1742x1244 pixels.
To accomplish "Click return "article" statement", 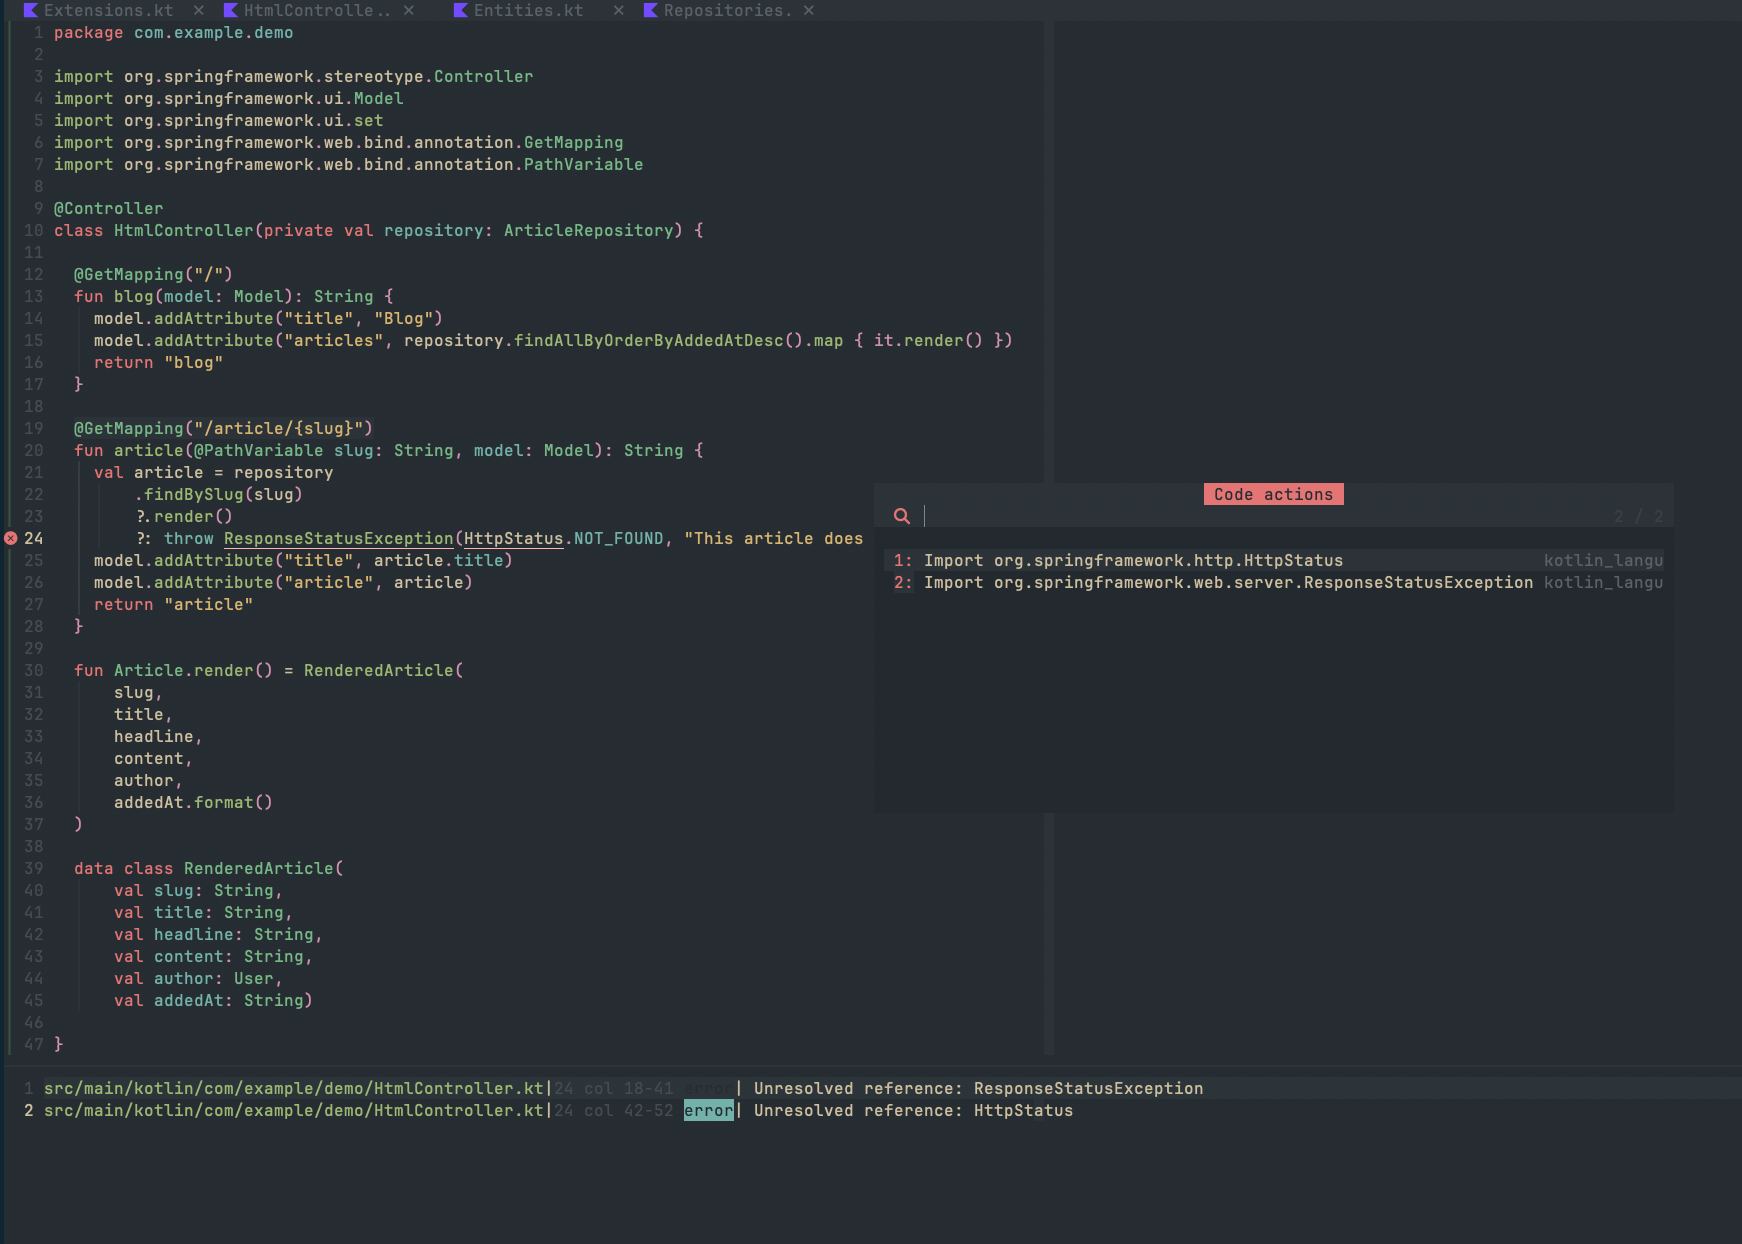I will pyautogui.click(x=173, y=604).
